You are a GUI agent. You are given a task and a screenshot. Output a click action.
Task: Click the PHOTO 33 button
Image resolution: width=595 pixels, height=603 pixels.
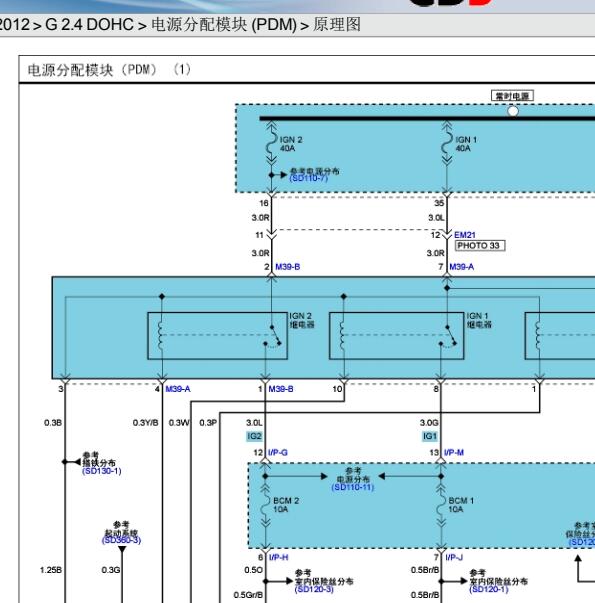[x=480, y=246]
